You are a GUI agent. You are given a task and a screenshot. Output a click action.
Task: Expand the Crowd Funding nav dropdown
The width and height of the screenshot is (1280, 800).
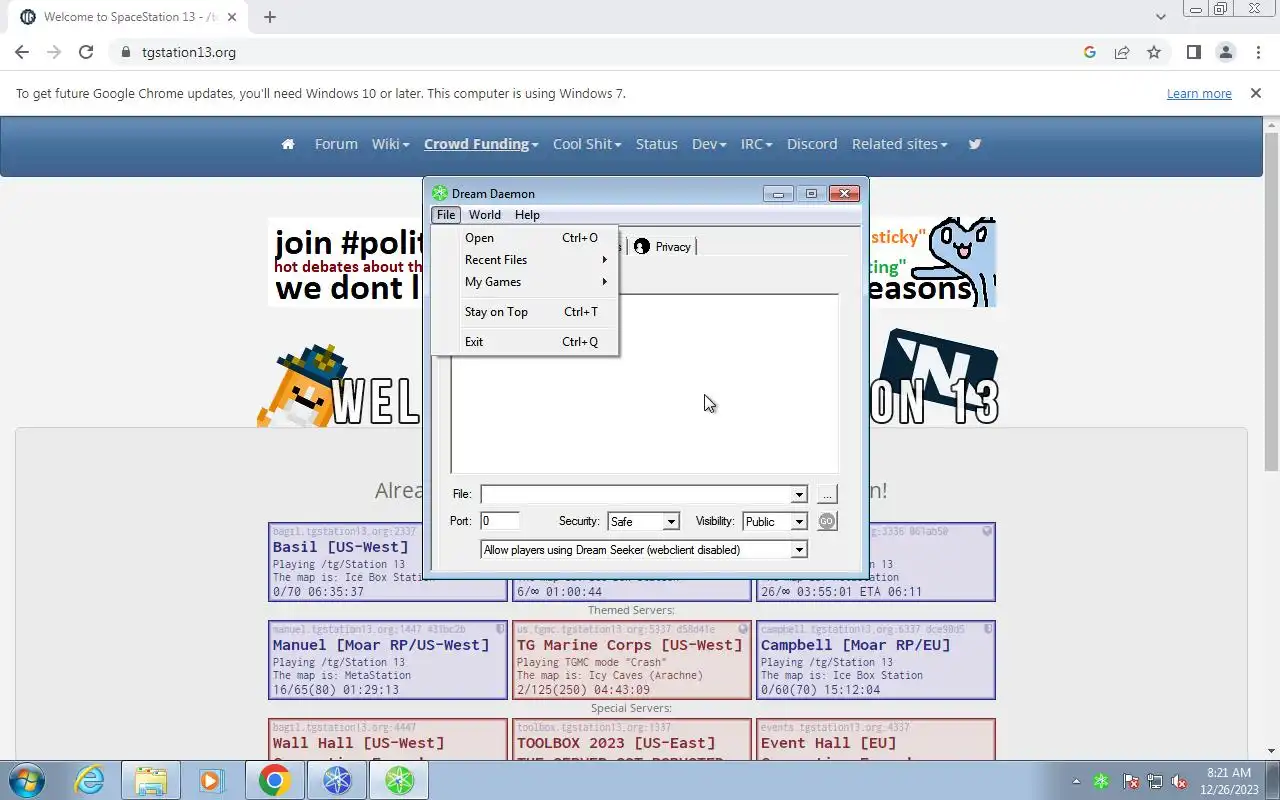pyautogui.click(x=481, y=144)
